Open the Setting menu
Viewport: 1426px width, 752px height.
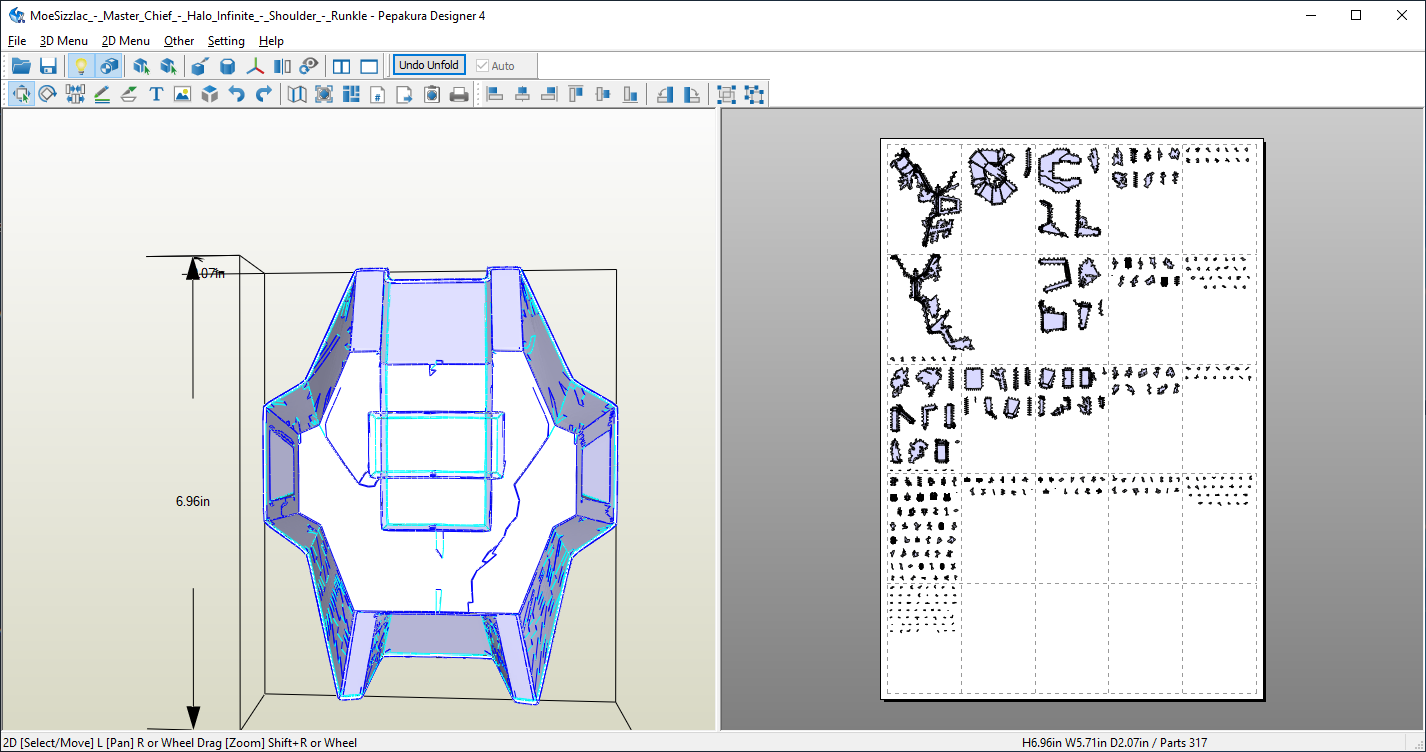click(x=226, y=41)
